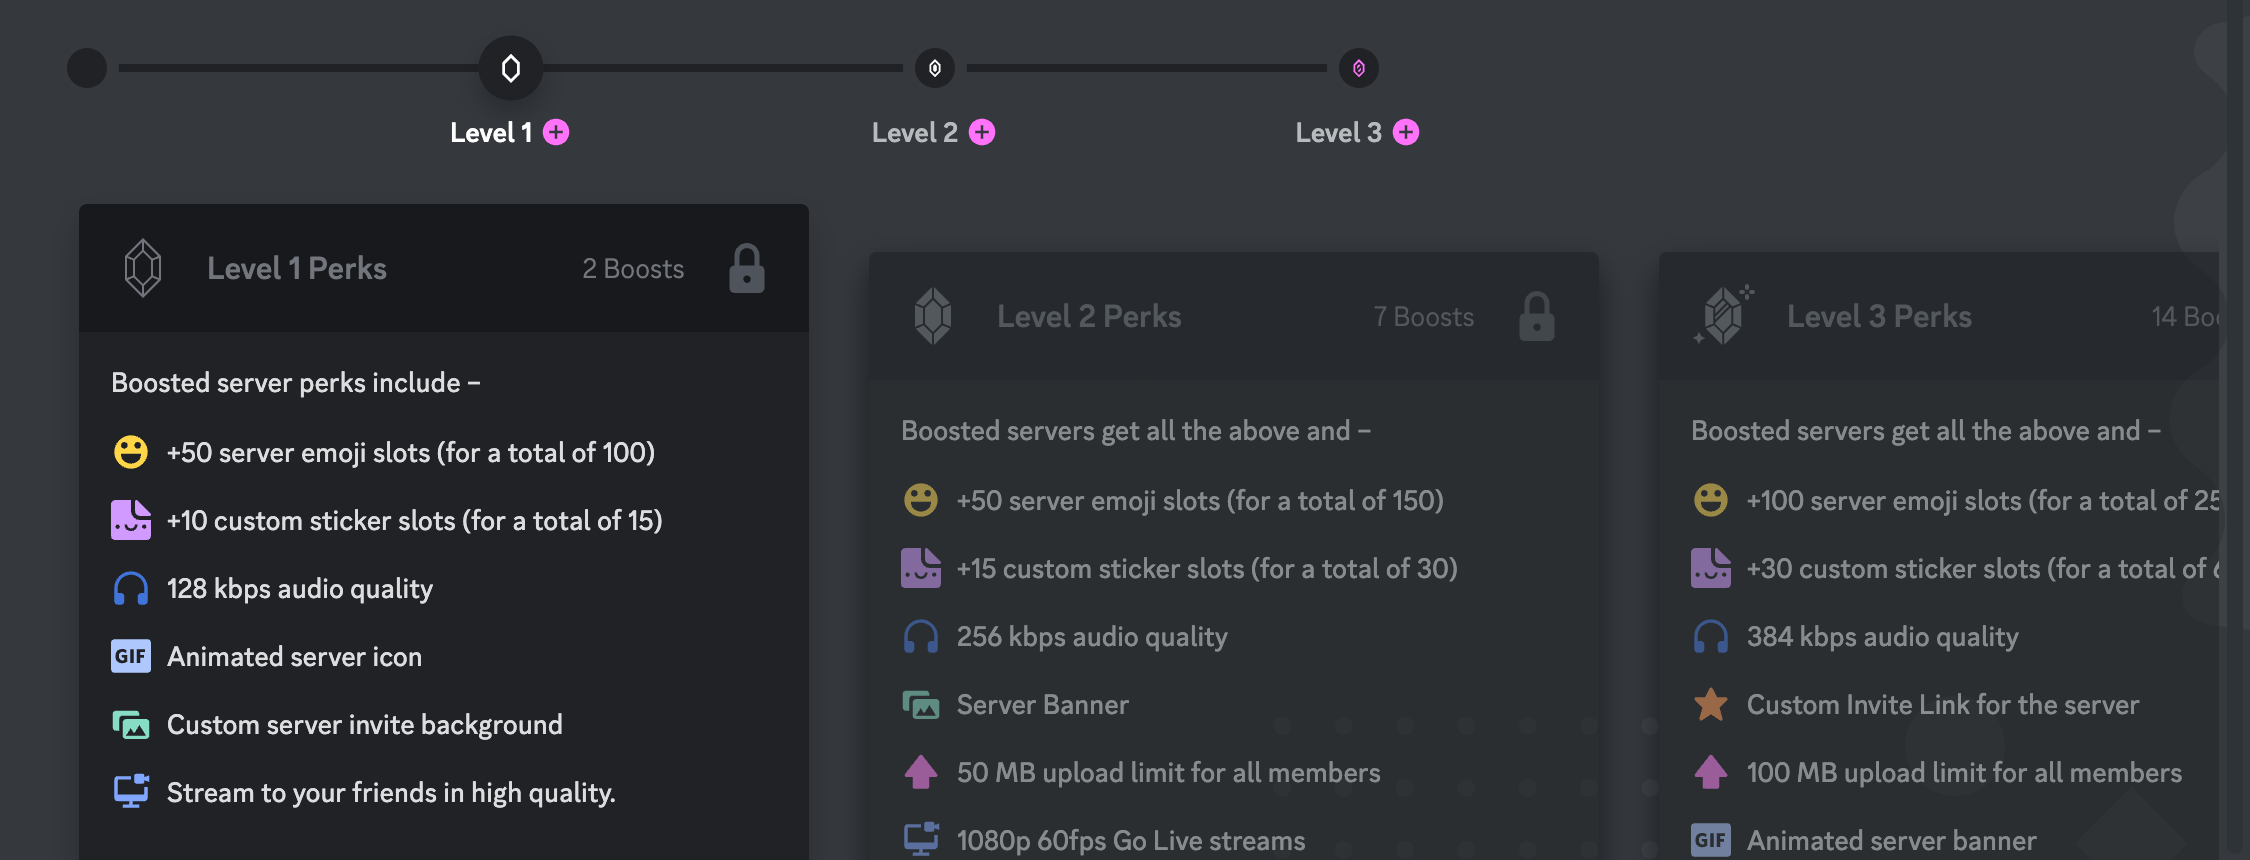The height and width of the screenshot is (860, 2250).
Task: Click the pink plus next to Level 1
Action: 556,132
